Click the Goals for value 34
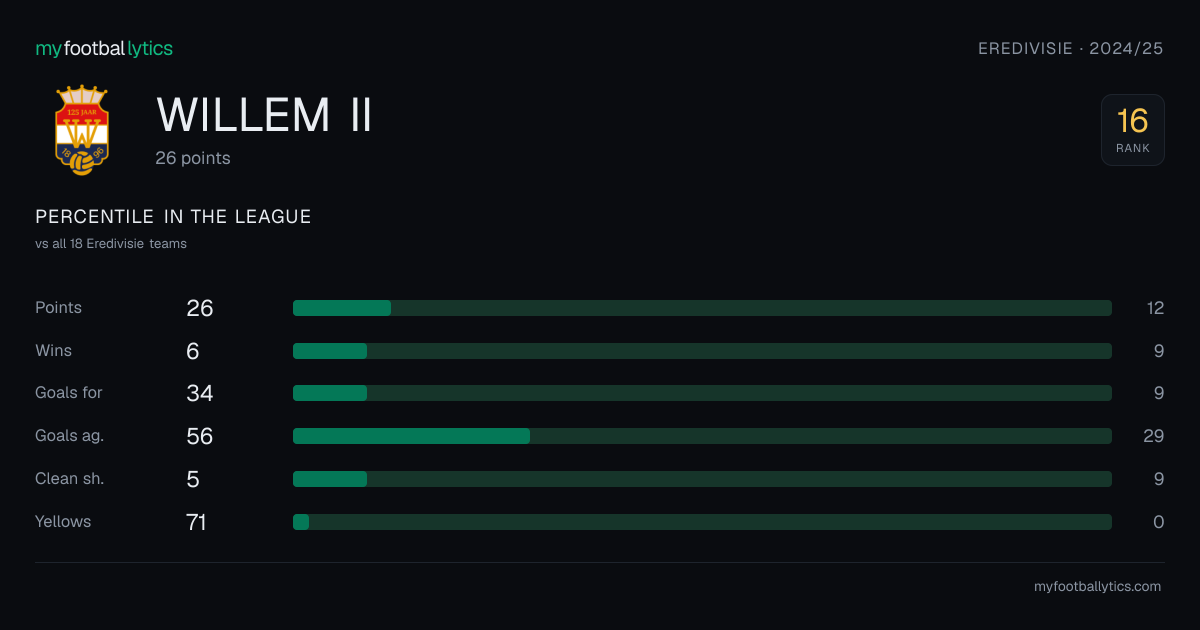 (x=200, y=393)
